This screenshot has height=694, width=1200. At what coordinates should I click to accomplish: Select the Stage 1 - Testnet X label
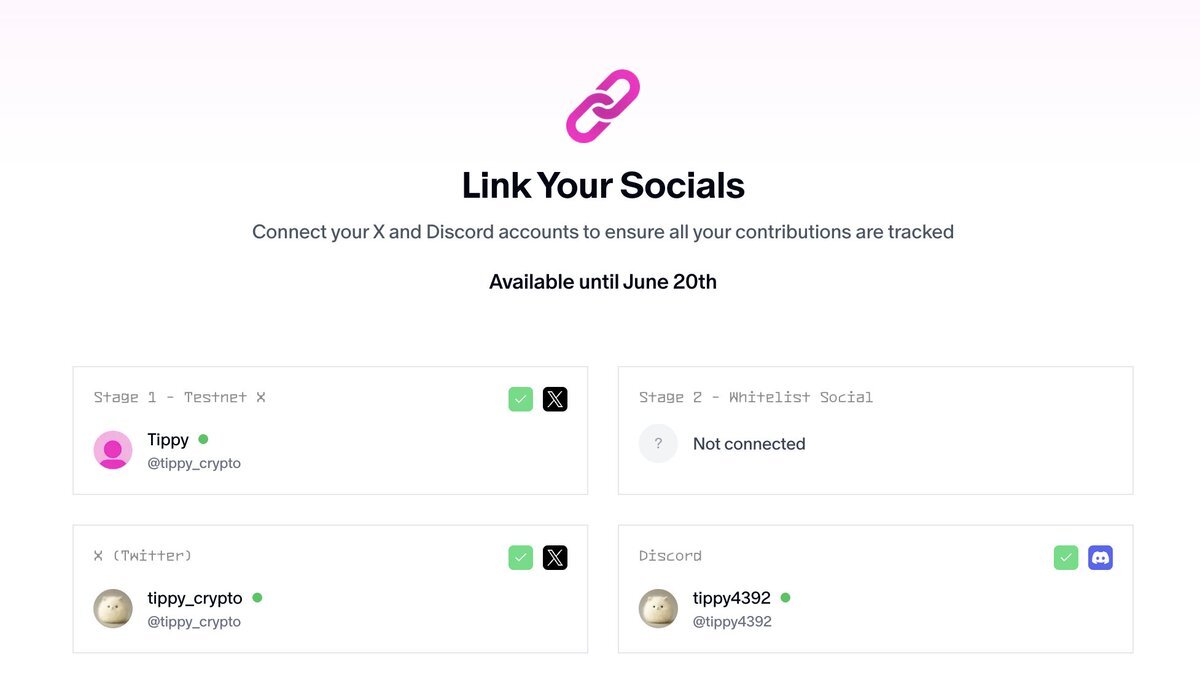click(180, 397)
